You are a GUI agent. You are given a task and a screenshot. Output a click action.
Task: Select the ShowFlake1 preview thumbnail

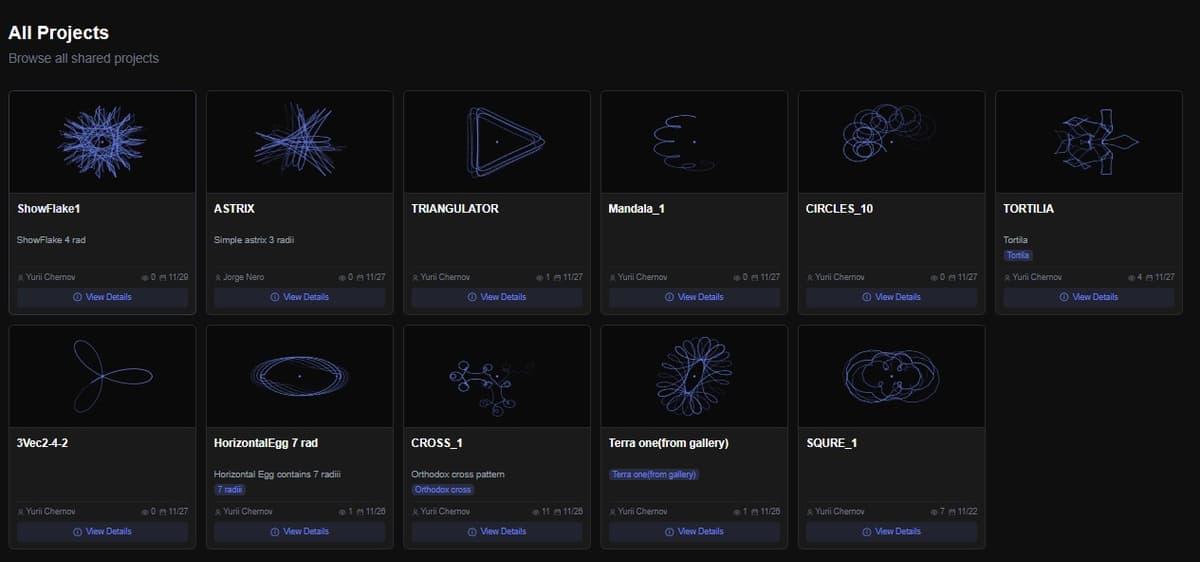pos(102,142)
